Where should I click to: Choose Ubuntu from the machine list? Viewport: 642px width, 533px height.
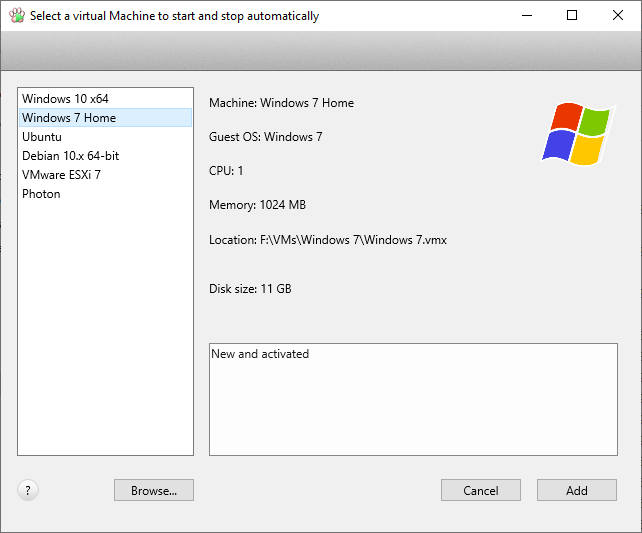[105, 137]
